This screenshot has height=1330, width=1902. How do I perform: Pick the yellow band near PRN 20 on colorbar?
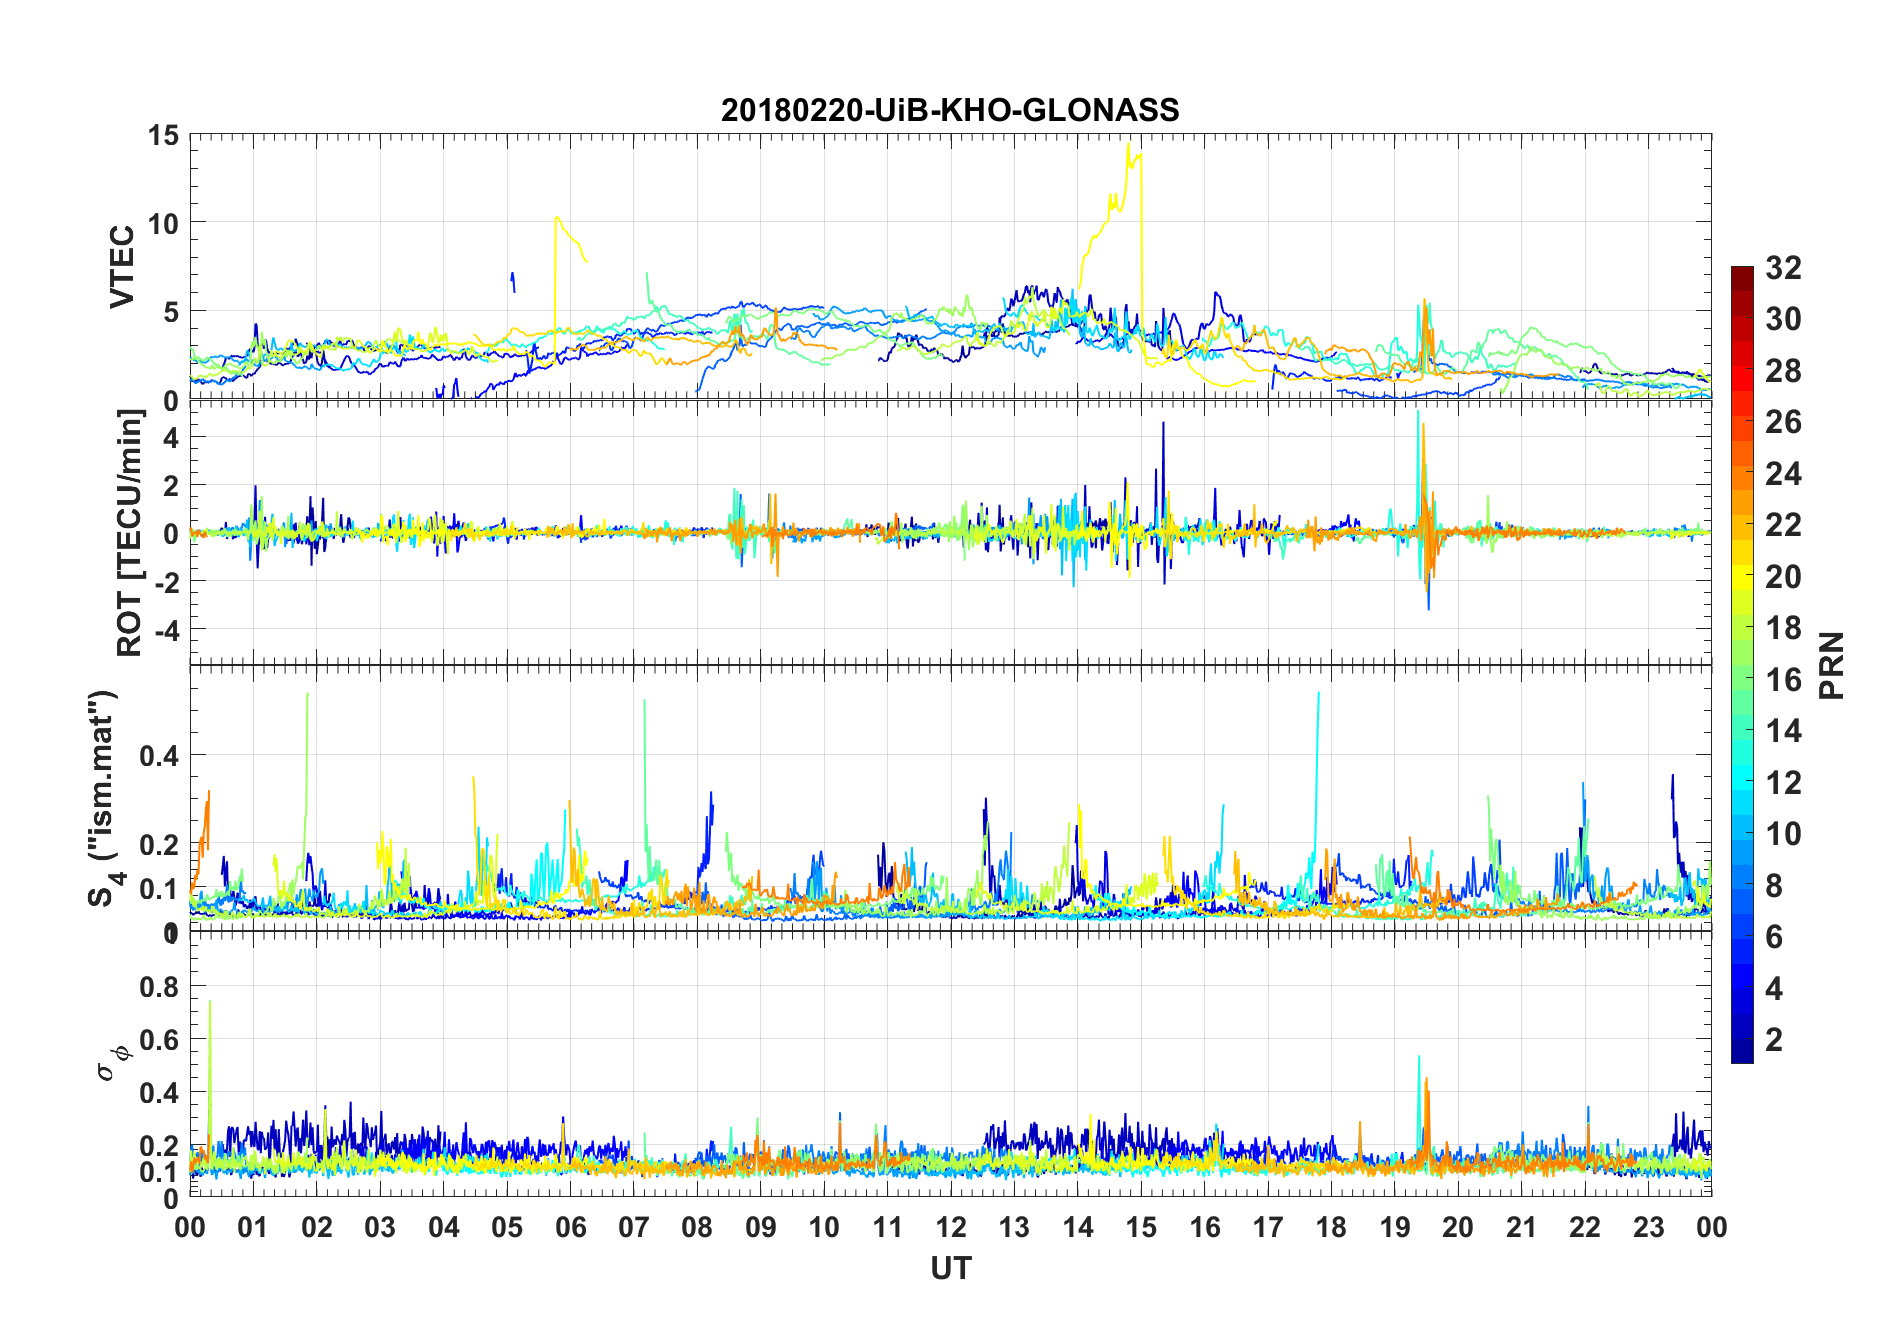[1742, 576]
